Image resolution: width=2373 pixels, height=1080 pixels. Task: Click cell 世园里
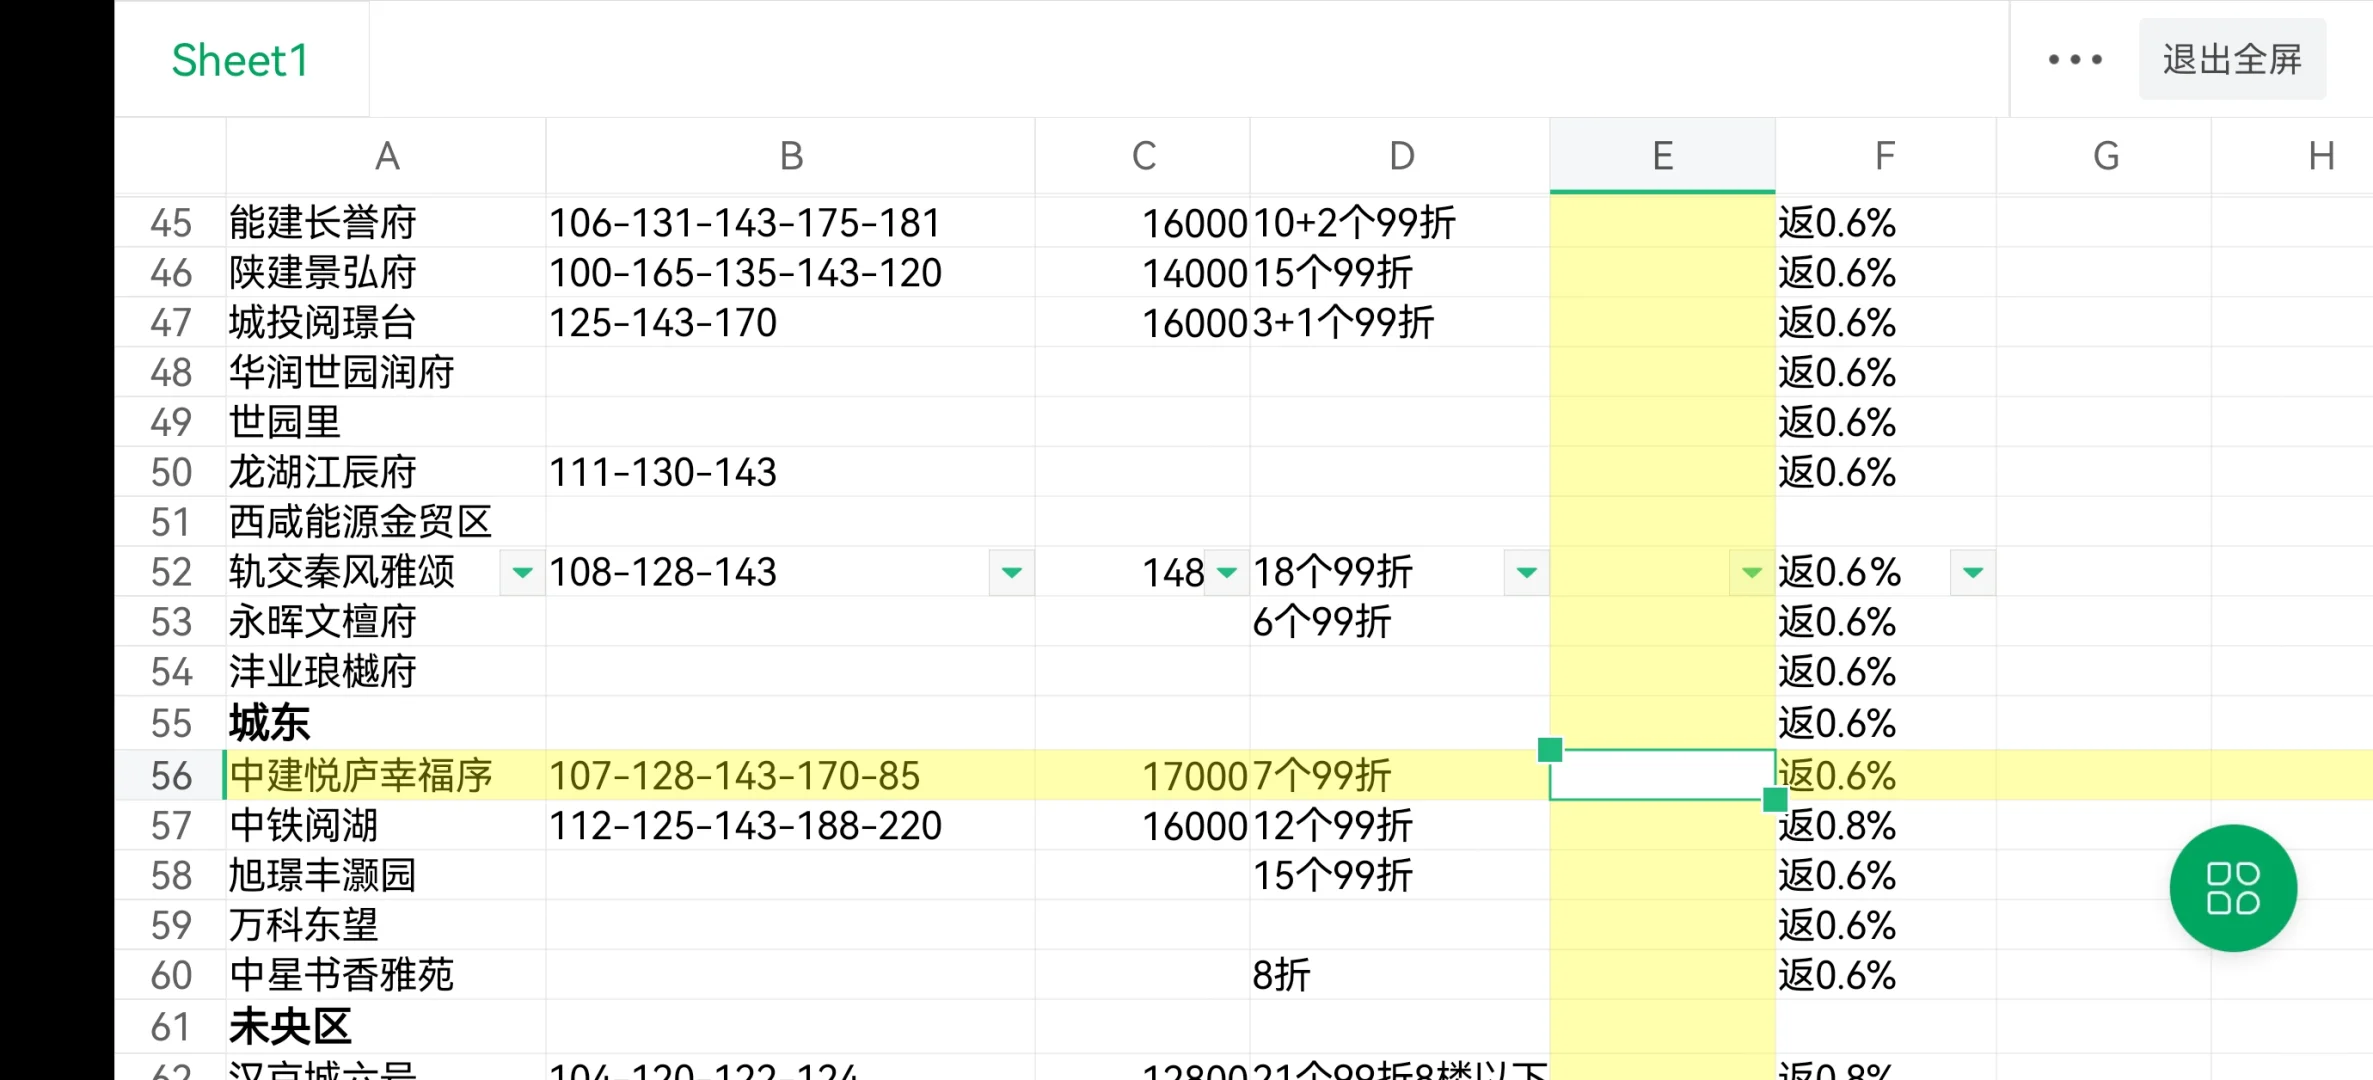[x=386, y=422]
